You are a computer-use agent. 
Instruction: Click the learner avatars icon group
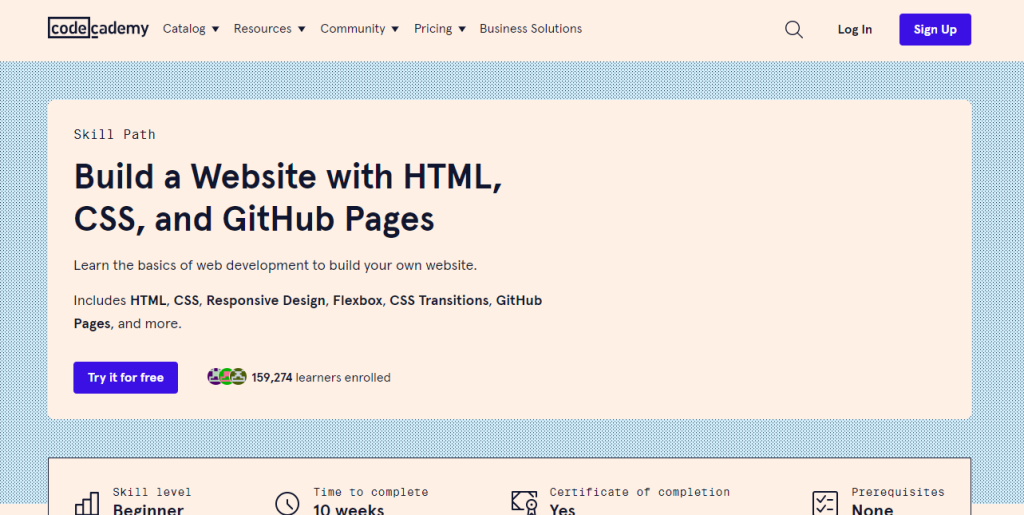(227, 377)
